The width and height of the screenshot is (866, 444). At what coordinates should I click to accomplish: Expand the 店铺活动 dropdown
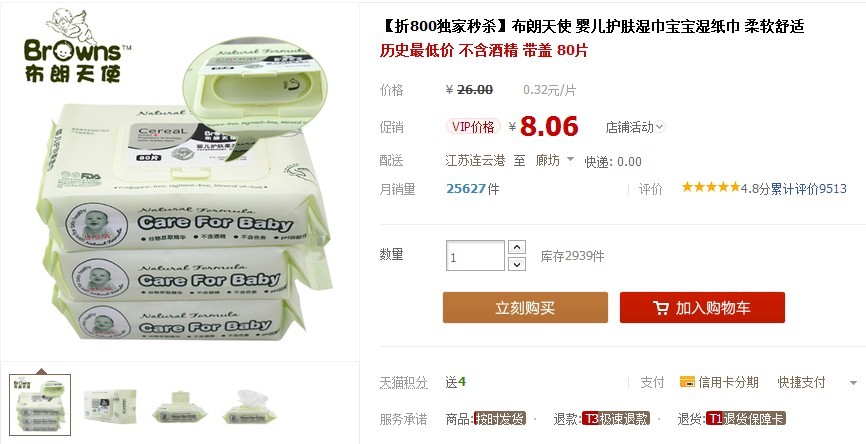635,128
